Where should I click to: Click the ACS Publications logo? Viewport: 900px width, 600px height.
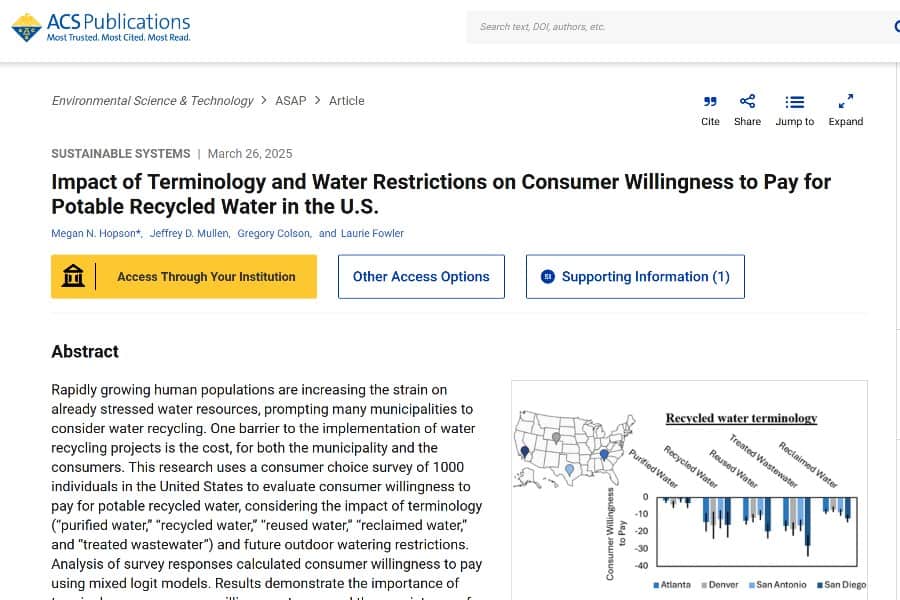(x=100, y=27)
